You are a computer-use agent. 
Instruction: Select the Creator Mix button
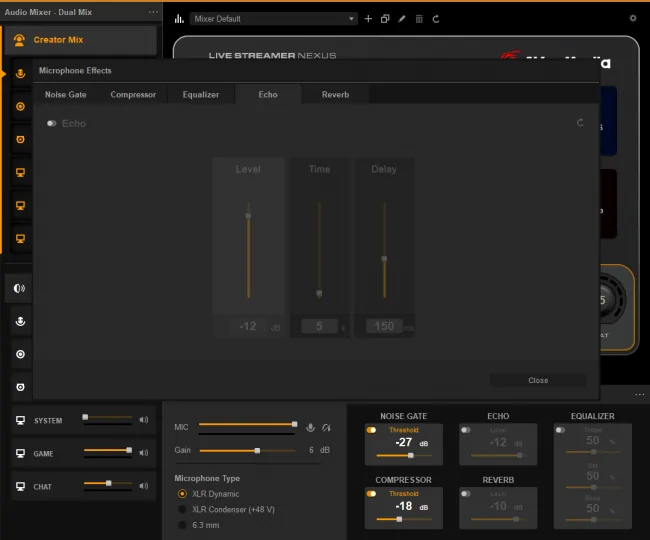click(81, 40)
